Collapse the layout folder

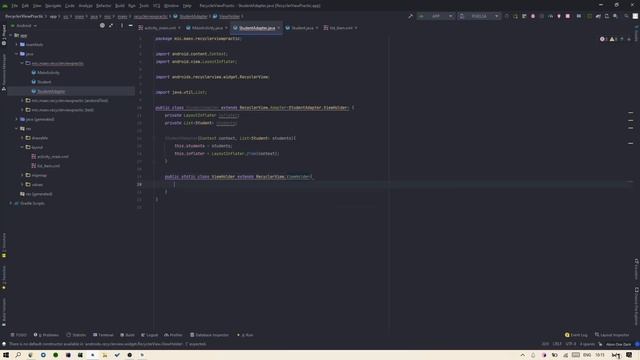point(22,147)
